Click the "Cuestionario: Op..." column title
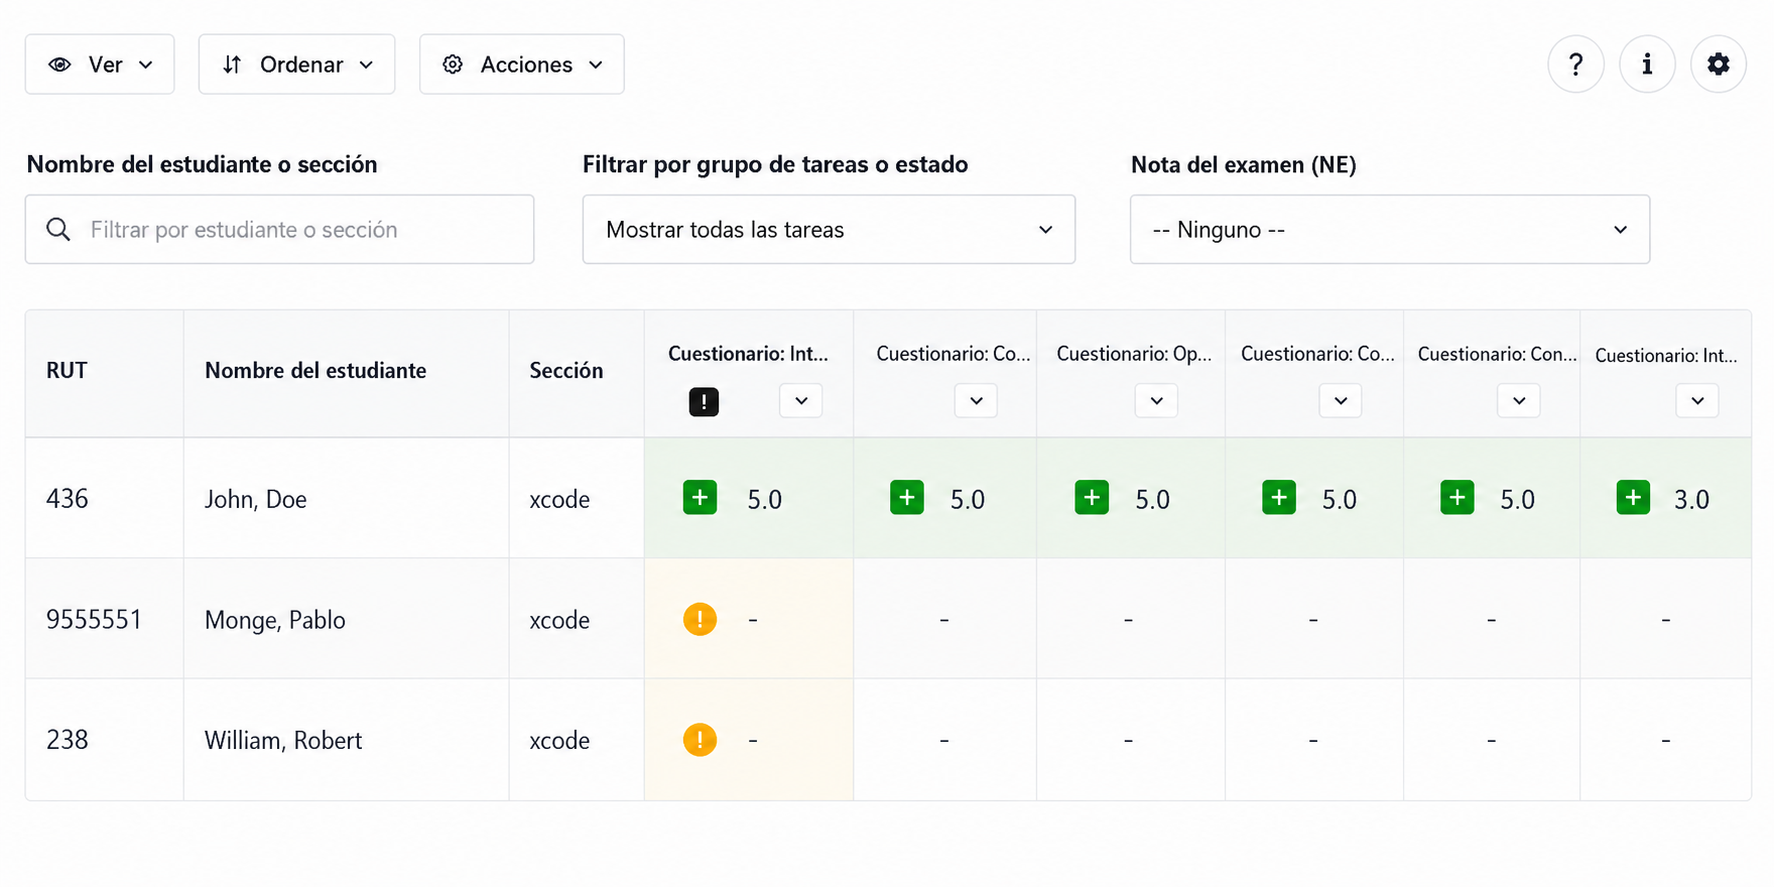1774x887 pixels. [1134, 353]
